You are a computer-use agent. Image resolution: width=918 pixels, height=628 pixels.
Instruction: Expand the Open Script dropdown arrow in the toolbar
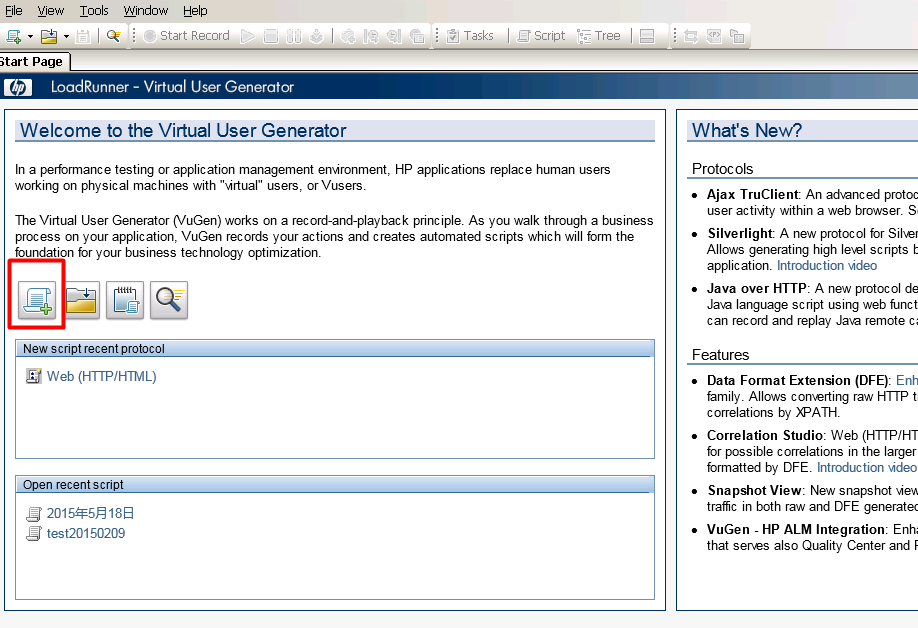pos(66,36)
